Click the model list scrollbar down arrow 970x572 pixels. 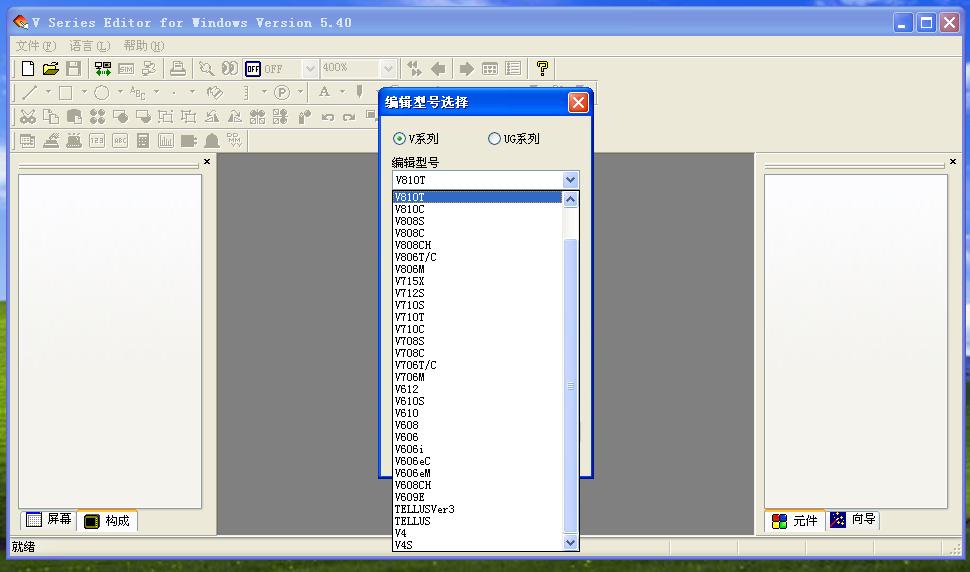[571, 543]
